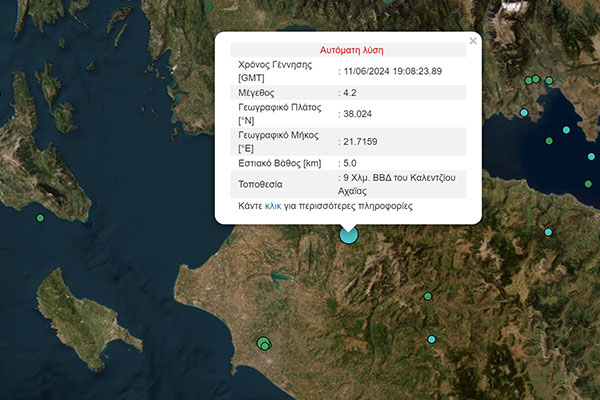Click the large cyan epicenter marker below the popup
Screen dimensions: 600x400
[348, 234]
